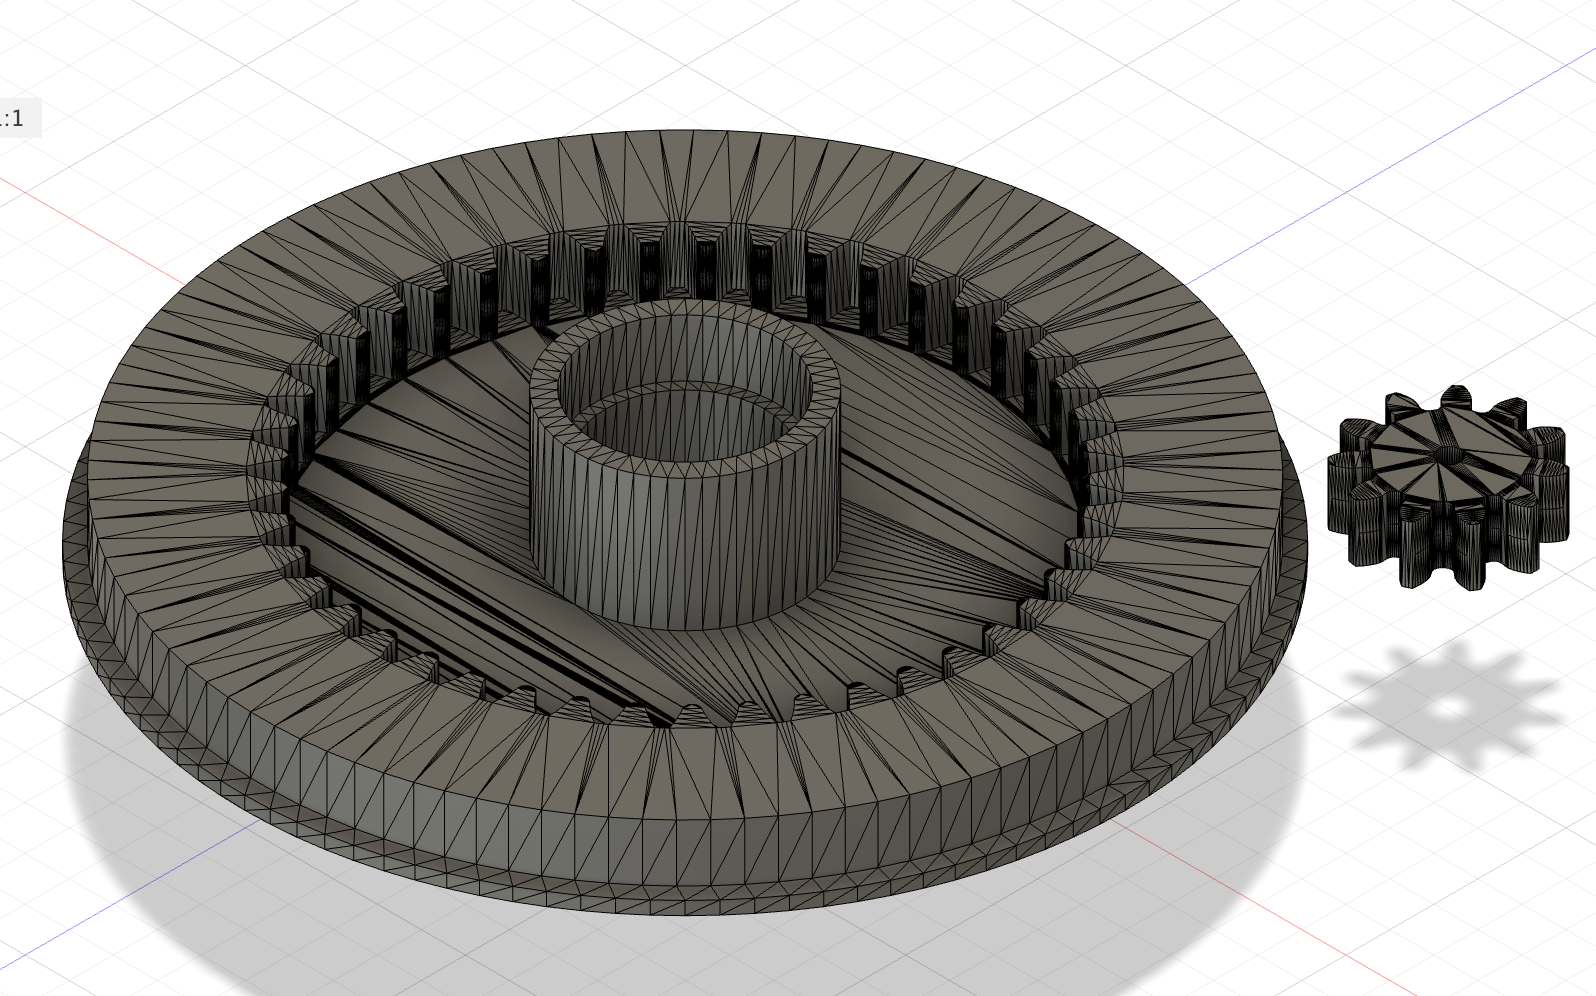Click the ':1' label tag
The image size is (1596, 996).
[x=14, y=119]
